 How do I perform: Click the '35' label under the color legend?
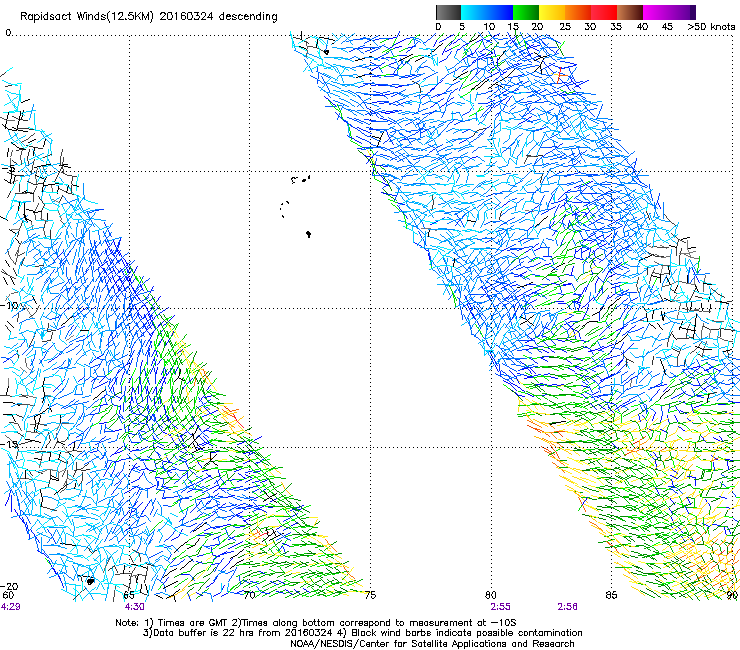616,27
